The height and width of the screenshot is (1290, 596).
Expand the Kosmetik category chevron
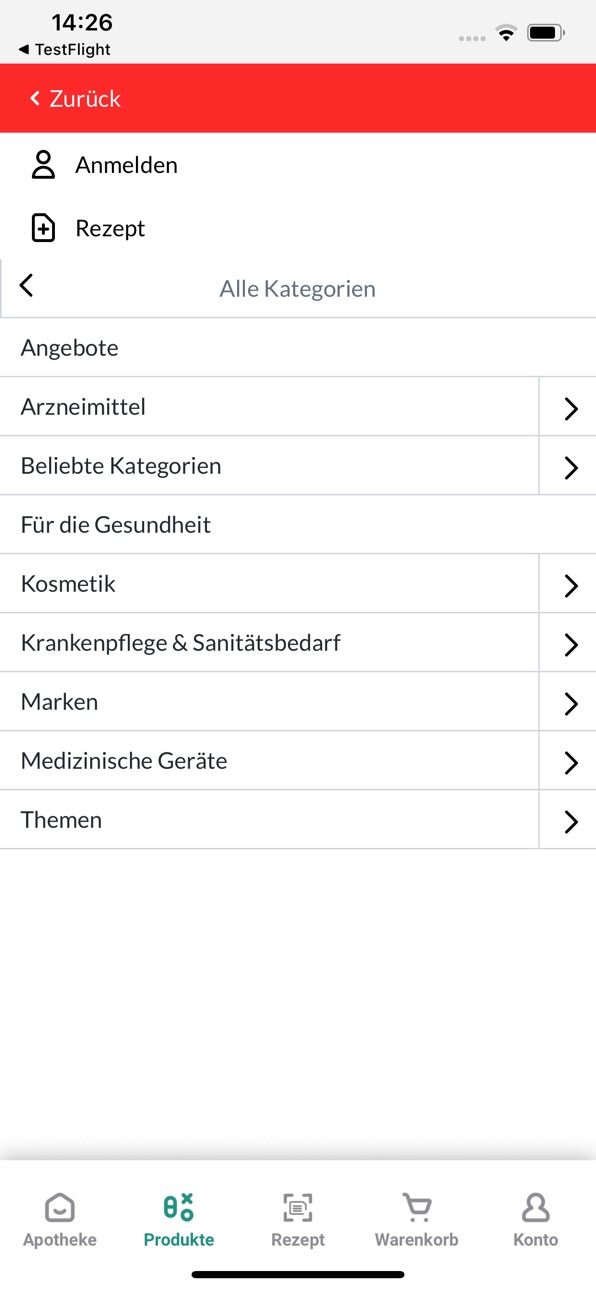click(568, 584)
